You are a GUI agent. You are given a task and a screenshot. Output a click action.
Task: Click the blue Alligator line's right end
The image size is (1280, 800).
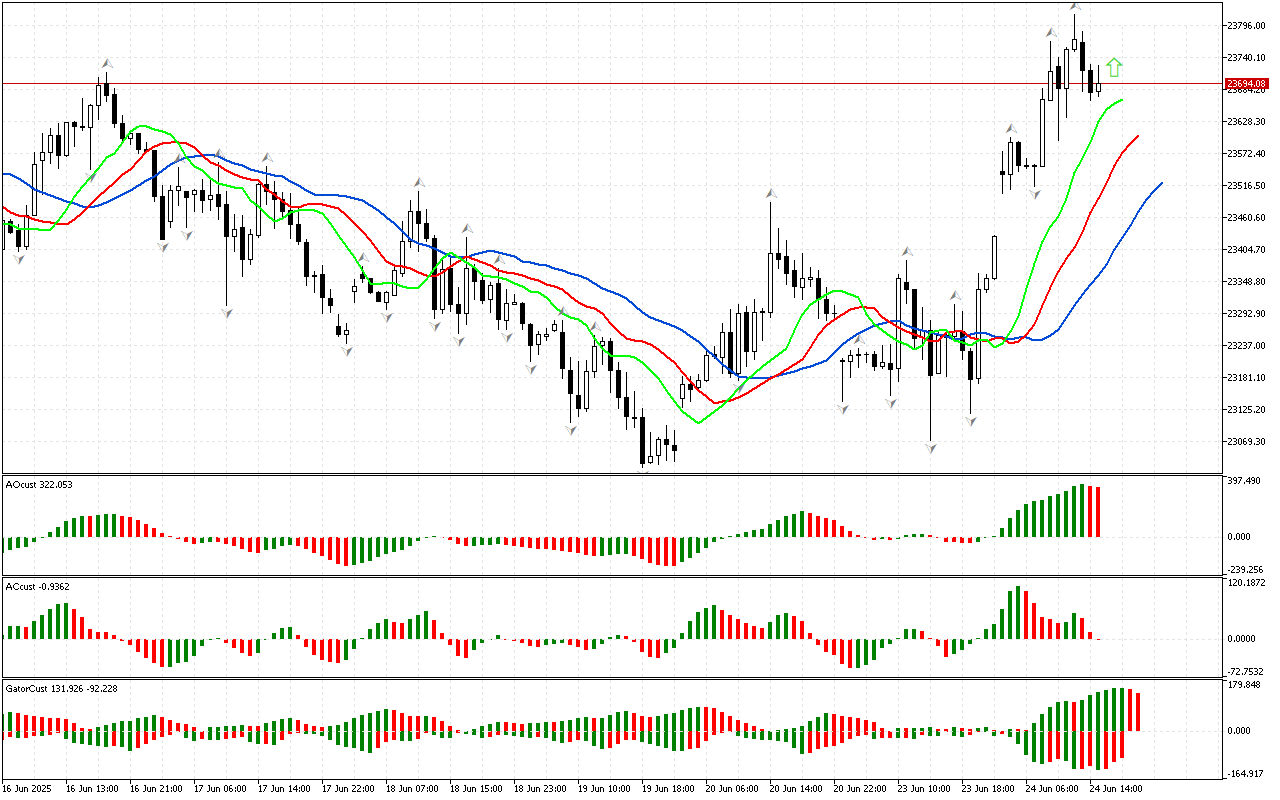1161,183
